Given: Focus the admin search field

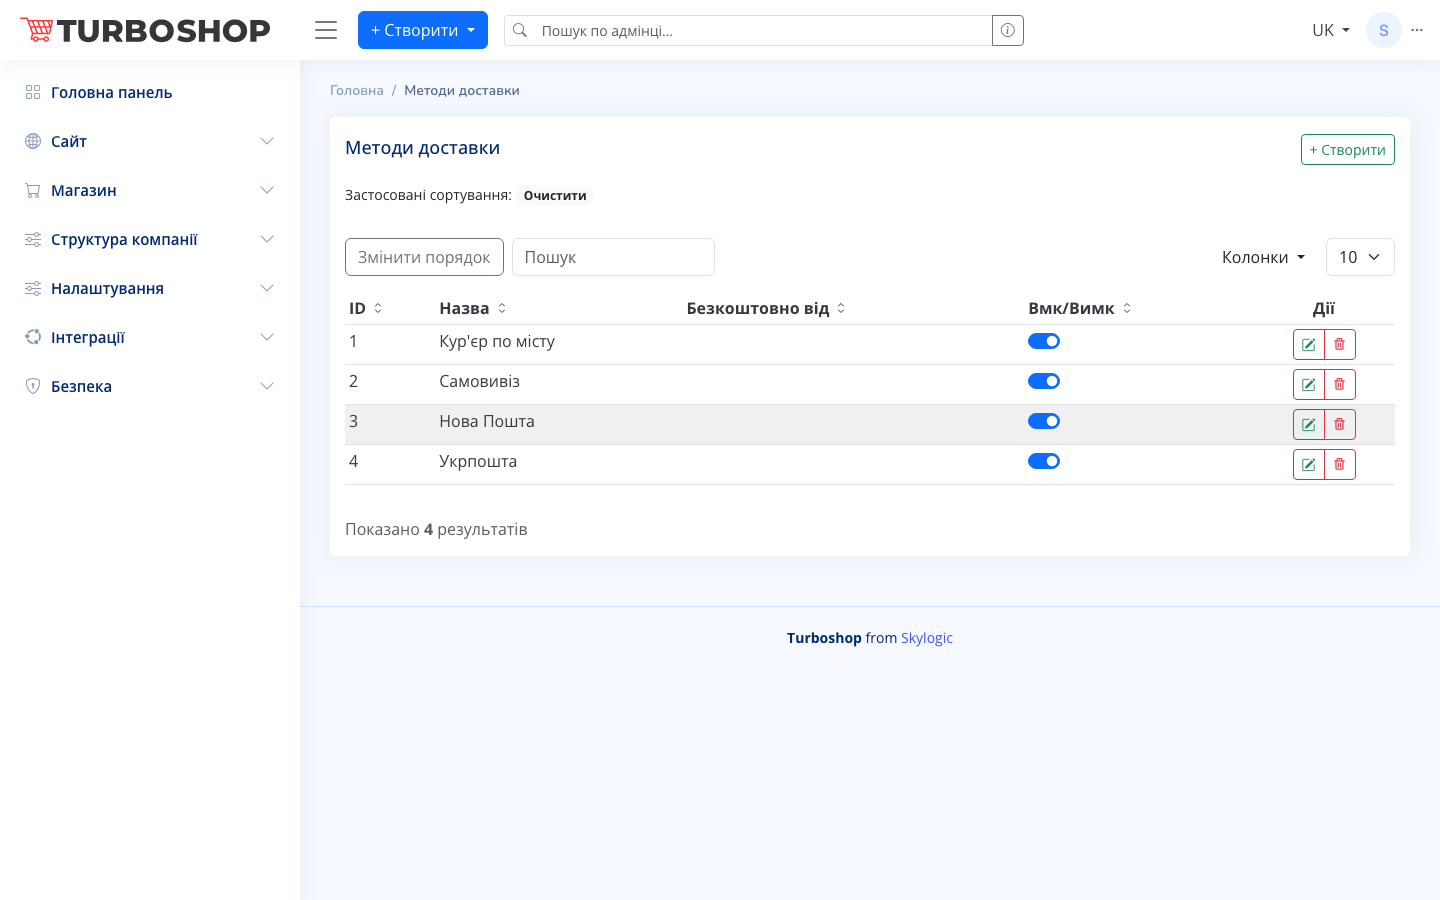Looking at the screenshot, I should (x=765, y=30).
